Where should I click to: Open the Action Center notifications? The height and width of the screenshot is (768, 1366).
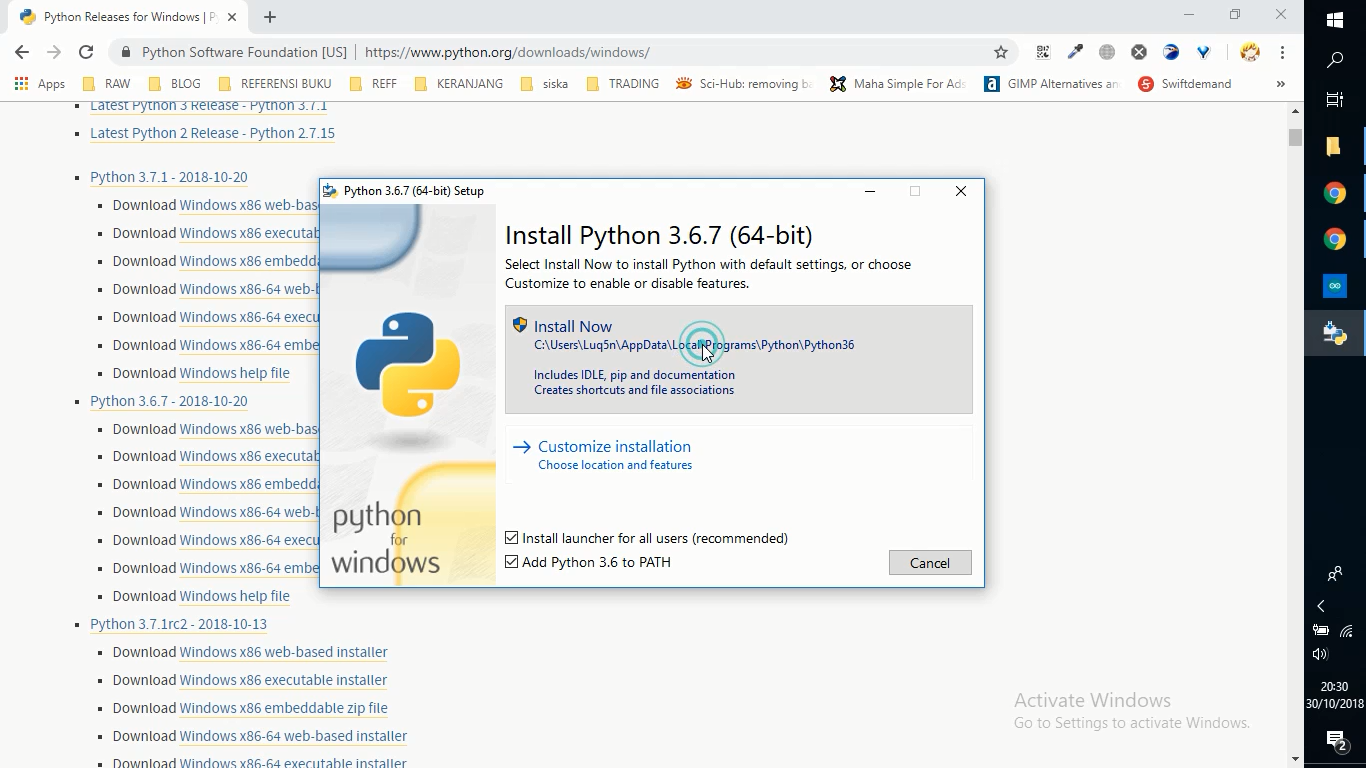tap(1336, 740)
